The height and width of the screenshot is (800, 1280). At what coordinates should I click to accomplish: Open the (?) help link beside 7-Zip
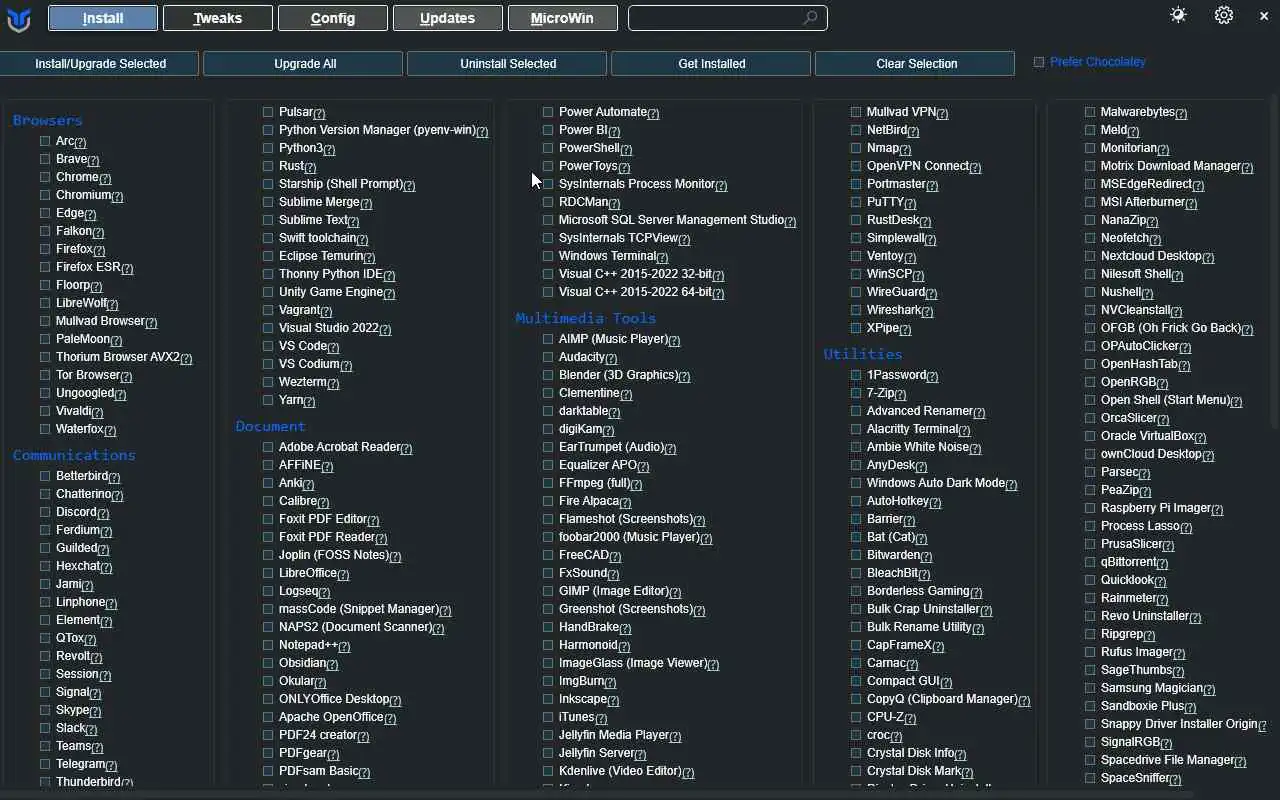click(901, 394)
